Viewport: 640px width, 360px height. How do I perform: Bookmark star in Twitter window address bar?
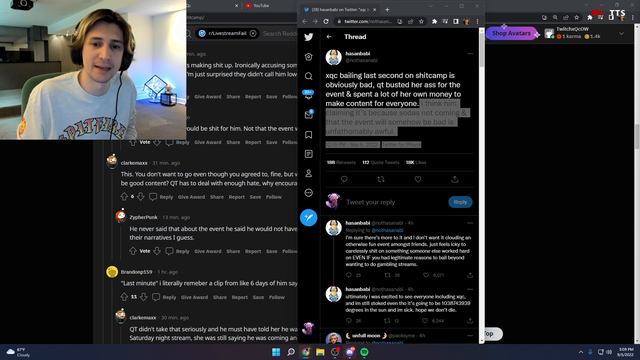421,21
